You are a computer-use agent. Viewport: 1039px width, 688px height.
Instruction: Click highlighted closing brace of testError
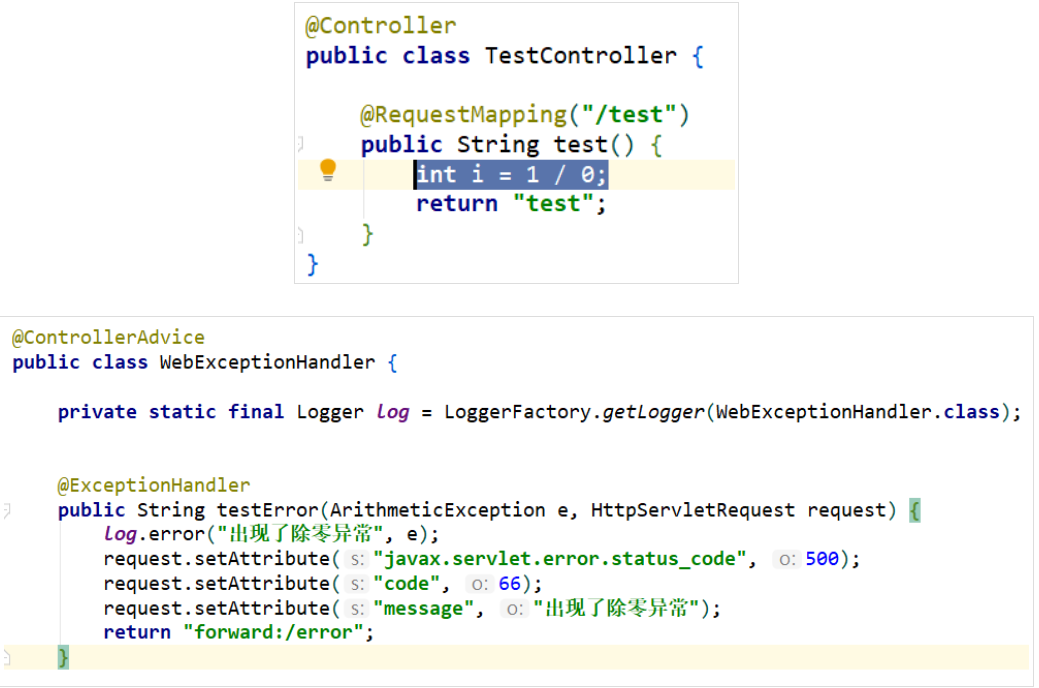pyautogui.click(x=63, y=658)
